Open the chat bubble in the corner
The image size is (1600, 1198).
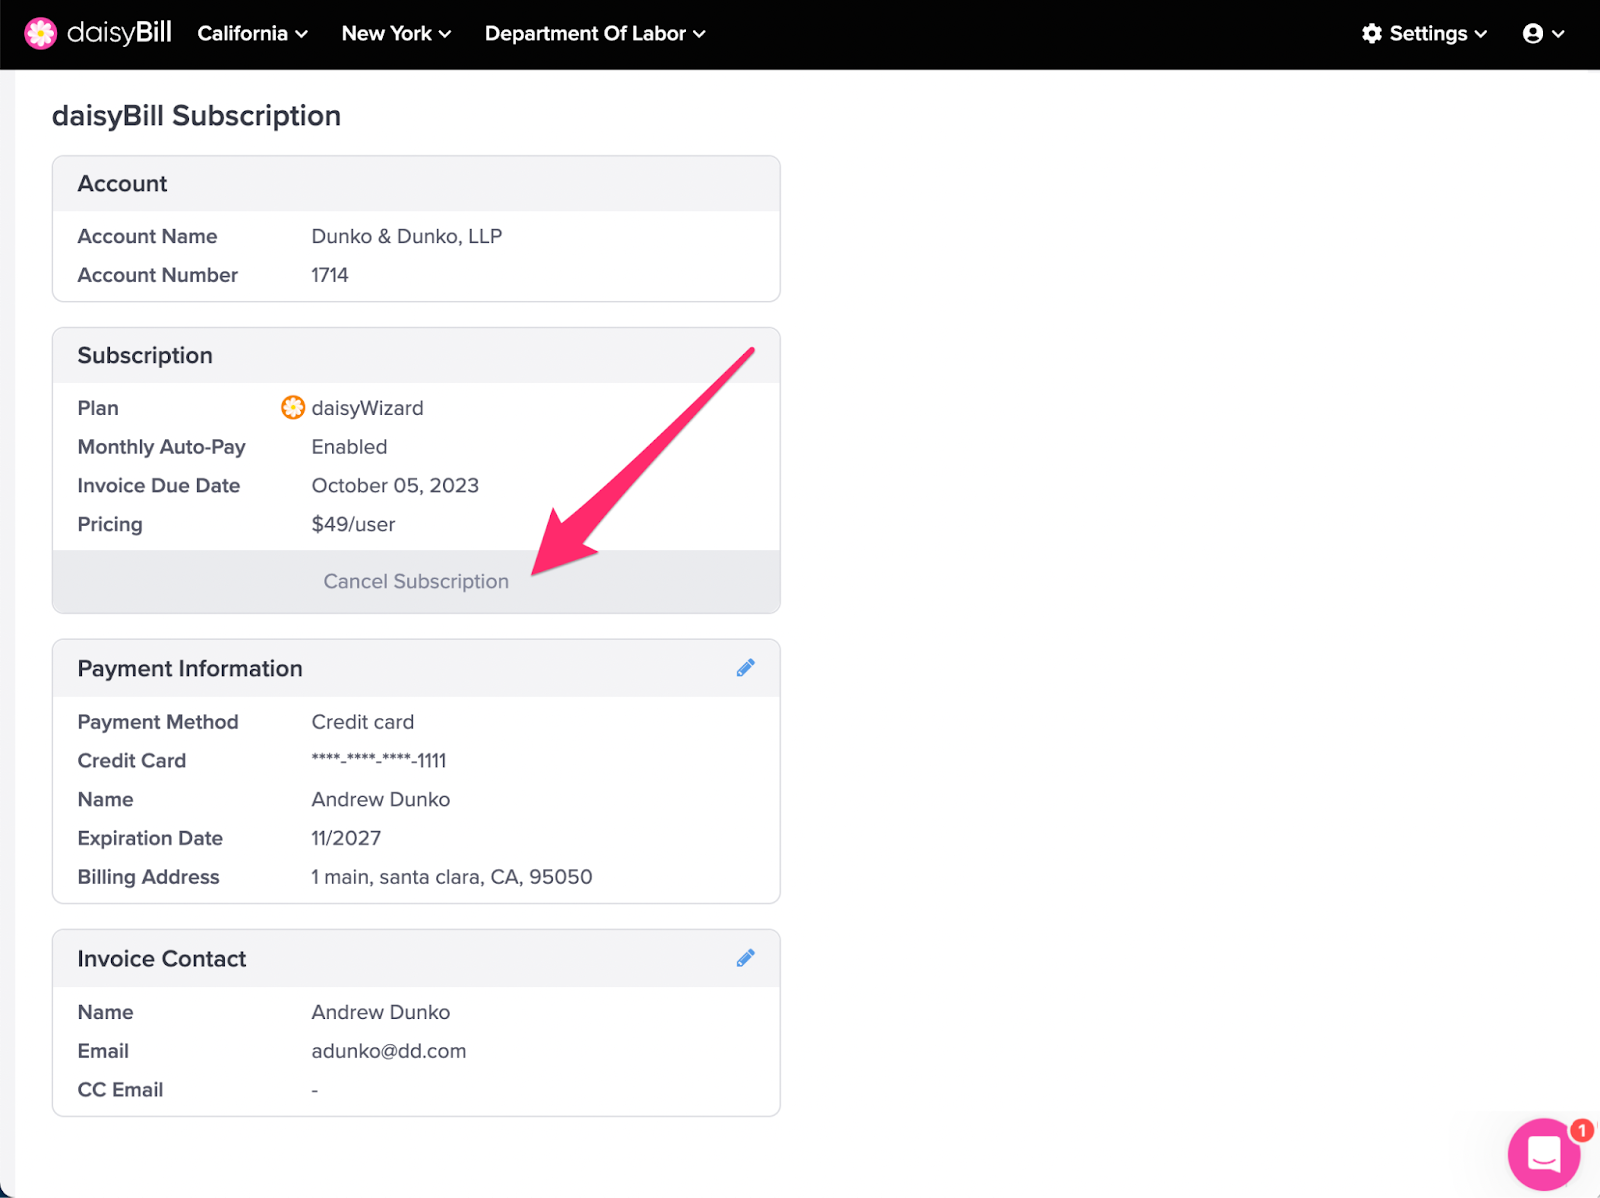(x=1543, y=1155)
